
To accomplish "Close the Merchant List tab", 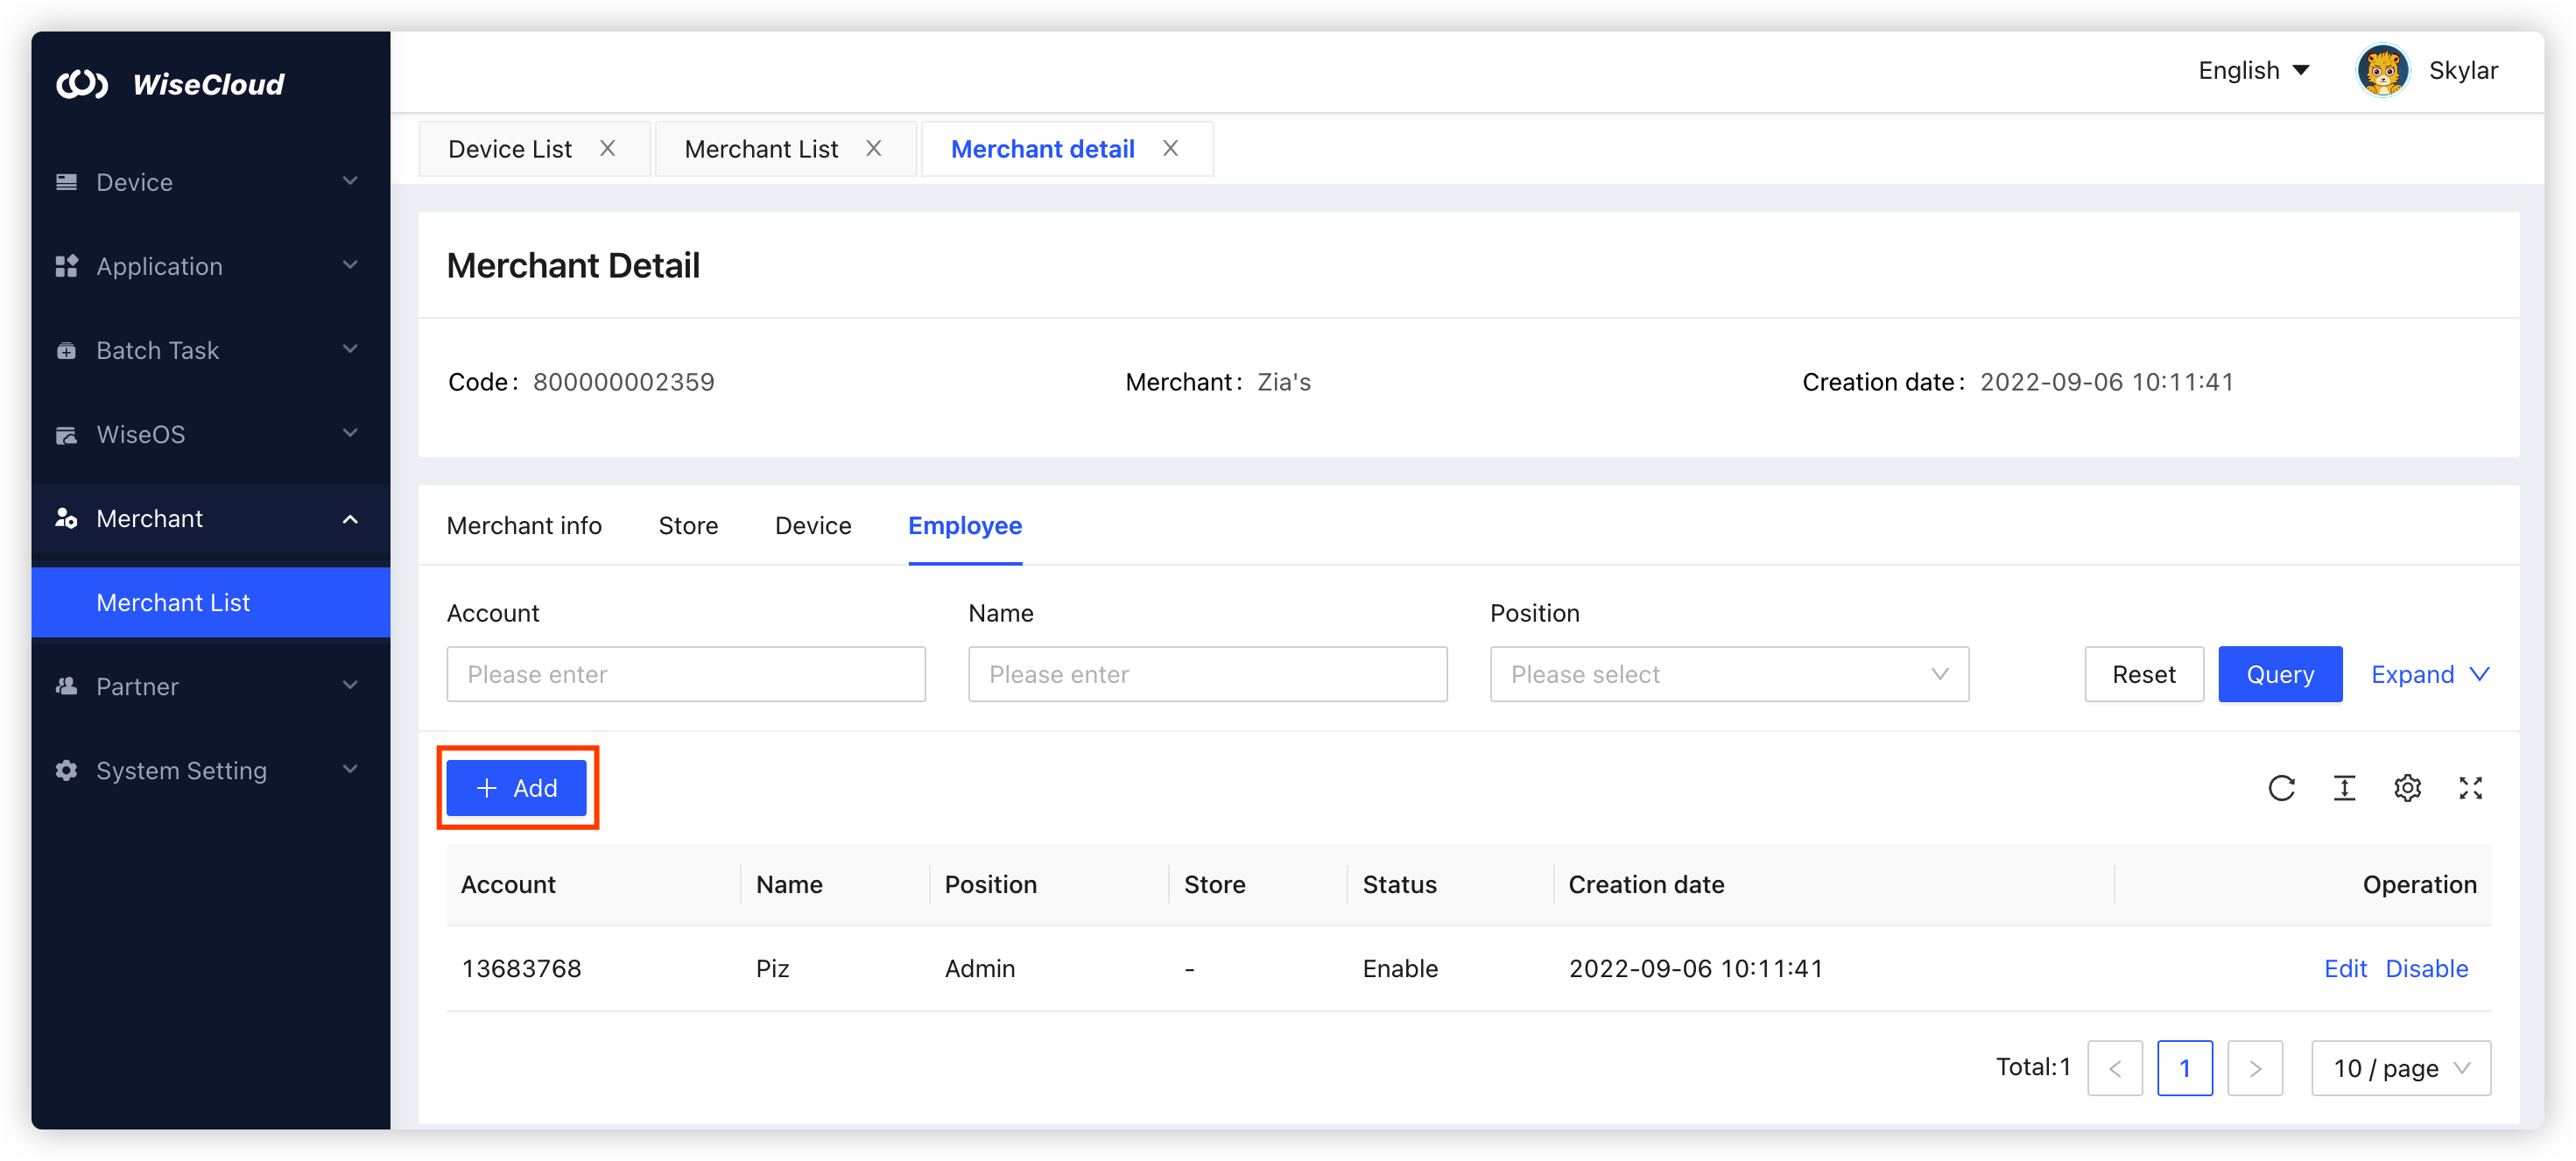I will (873, 149).
